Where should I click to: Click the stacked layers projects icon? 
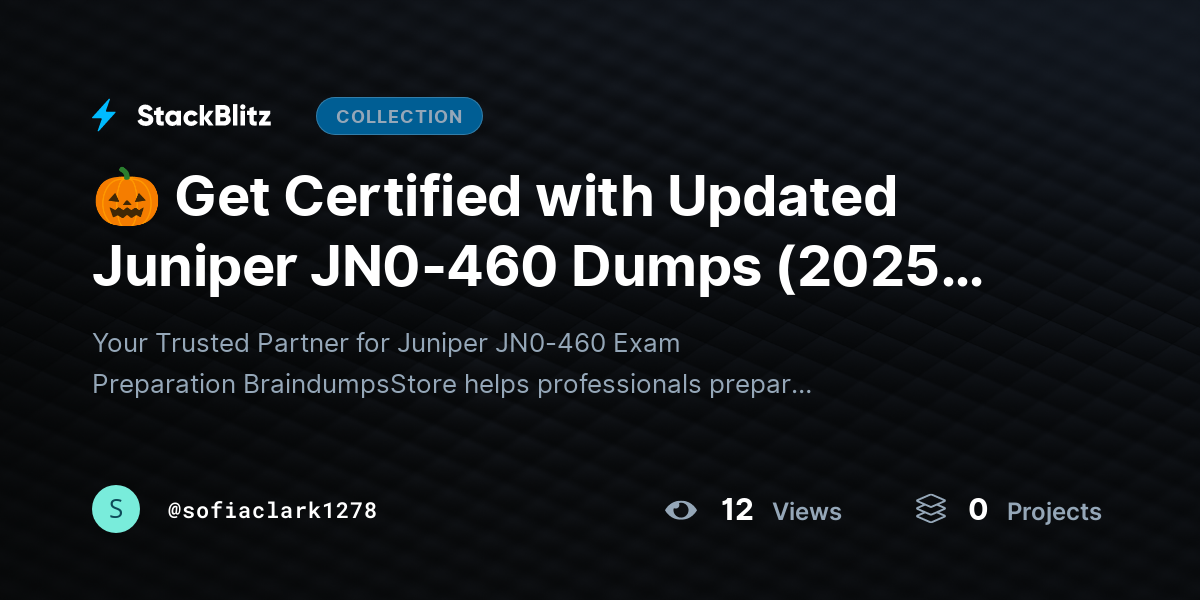(x=931, y=509)
